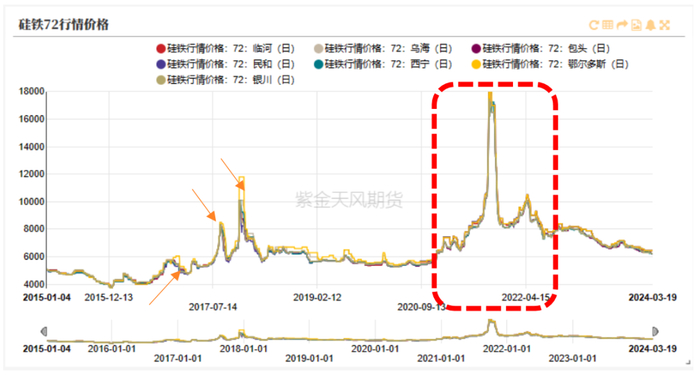
Task: Toggle the 银川 (日) series legend
Action: click(225, 80)
